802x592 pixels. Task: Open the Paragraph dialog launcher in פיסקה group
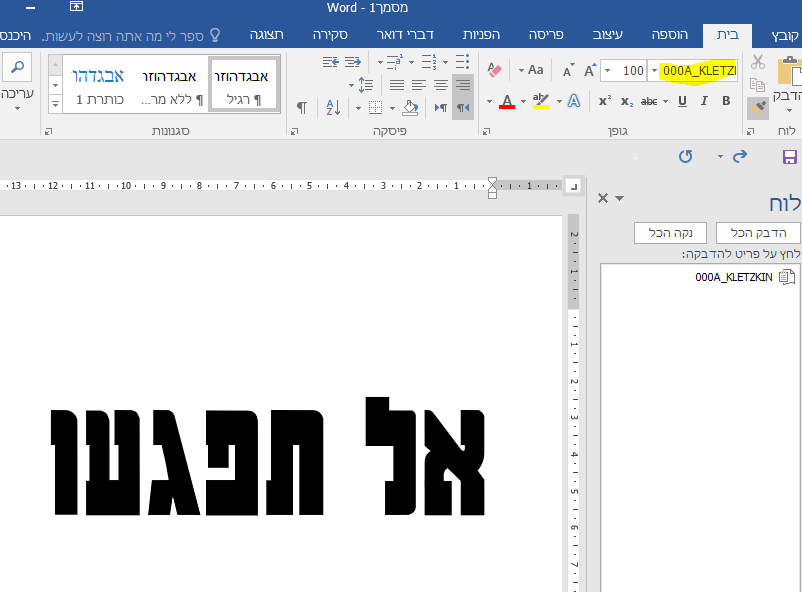[294, 131]
